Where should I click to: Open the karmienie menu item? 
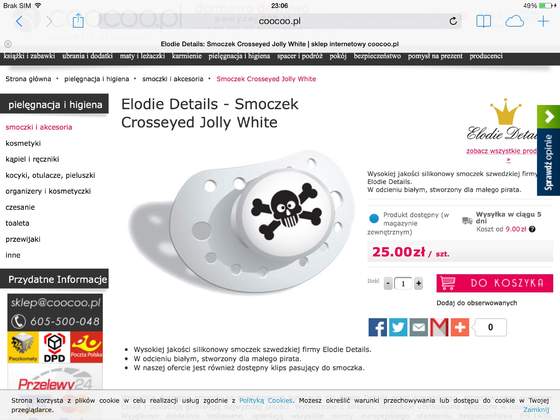pyautogui.click(x=186, y=56)
